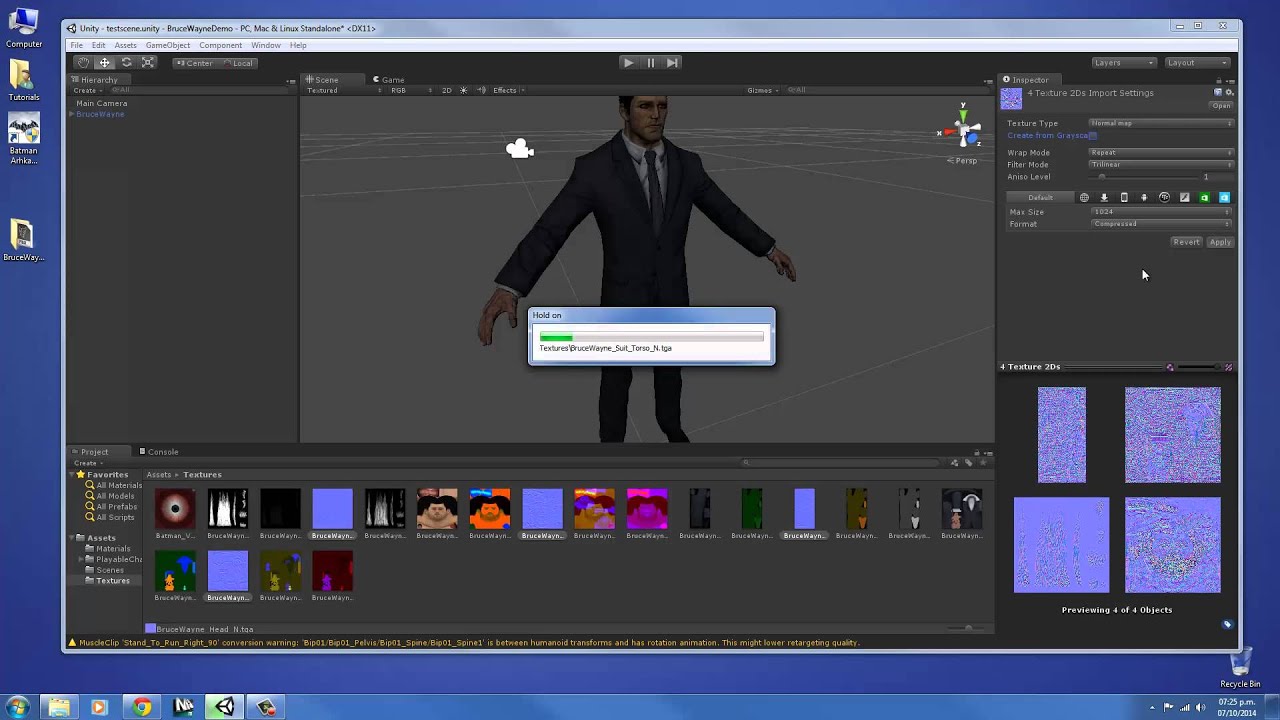Click the Inspector help book icon
Viewport: 1280px width, 720px height.
pos(1218,93)
